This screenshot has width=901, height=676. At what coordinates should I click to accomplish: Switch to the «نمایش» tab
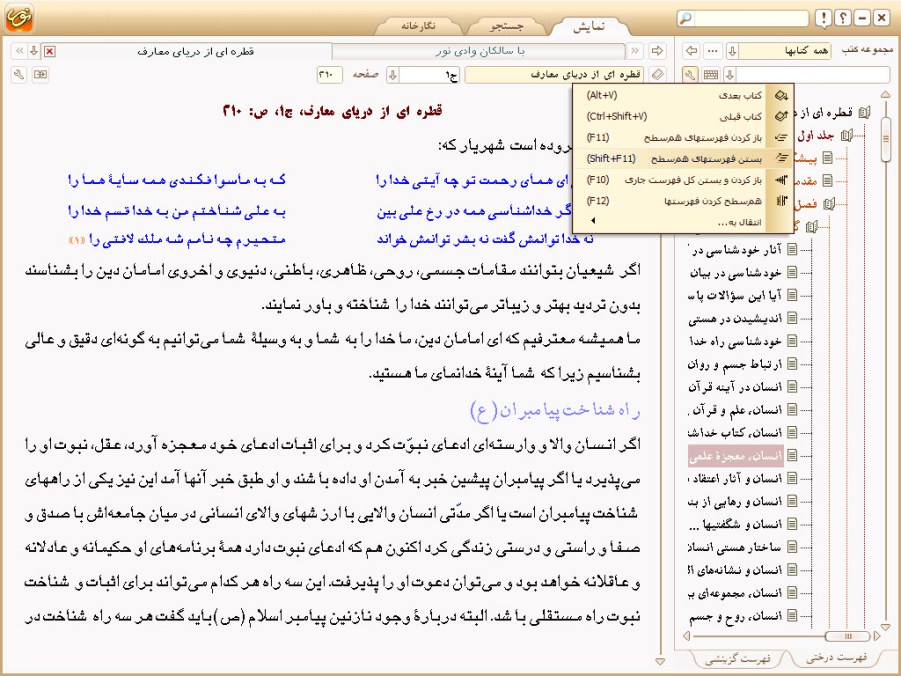click(589, 26)
